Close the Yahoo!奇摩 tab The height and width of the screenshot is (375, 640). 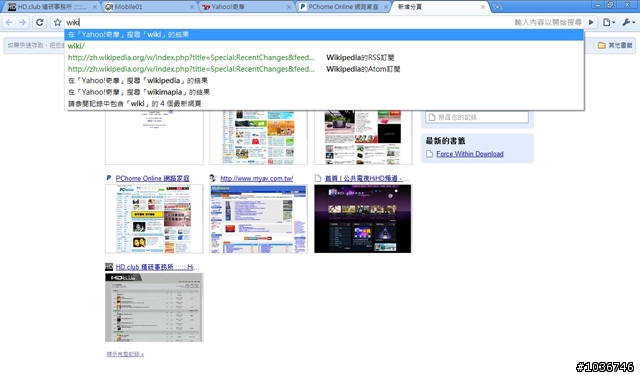pyautogui.click(x=289, y=7)
